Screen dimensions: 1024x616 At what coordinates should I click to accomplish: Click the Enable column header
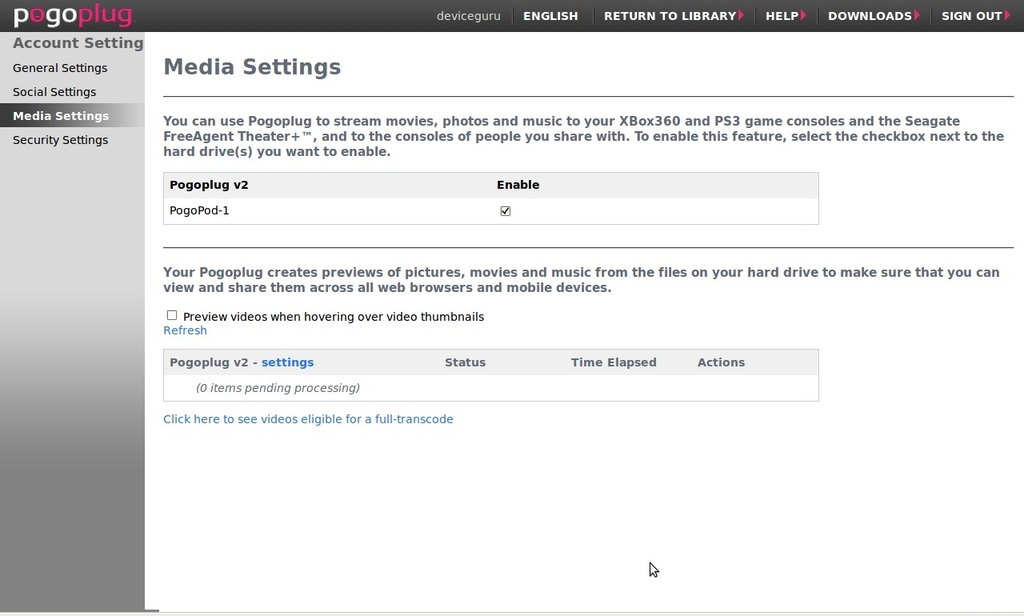pos(518,185)
